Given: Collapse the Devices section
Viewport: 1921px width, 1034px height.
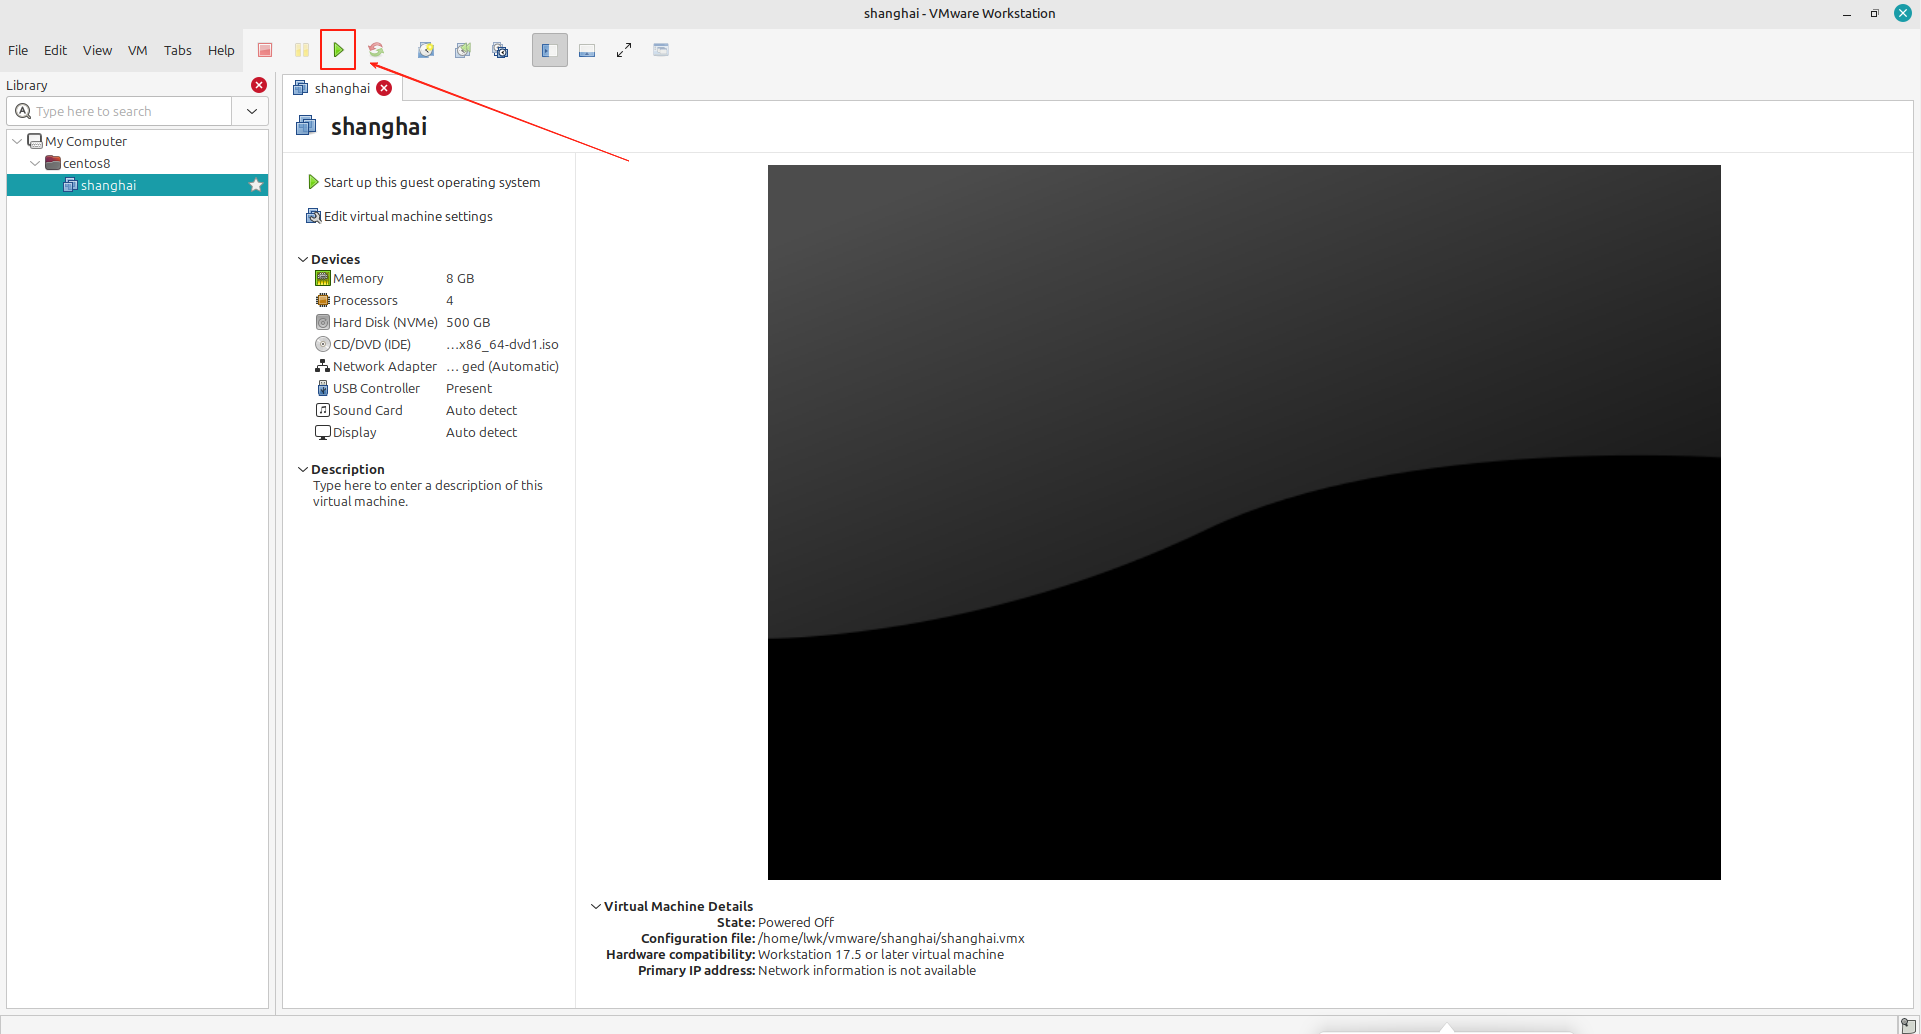Looking at the screenshot, I should (x=303, y=259).
